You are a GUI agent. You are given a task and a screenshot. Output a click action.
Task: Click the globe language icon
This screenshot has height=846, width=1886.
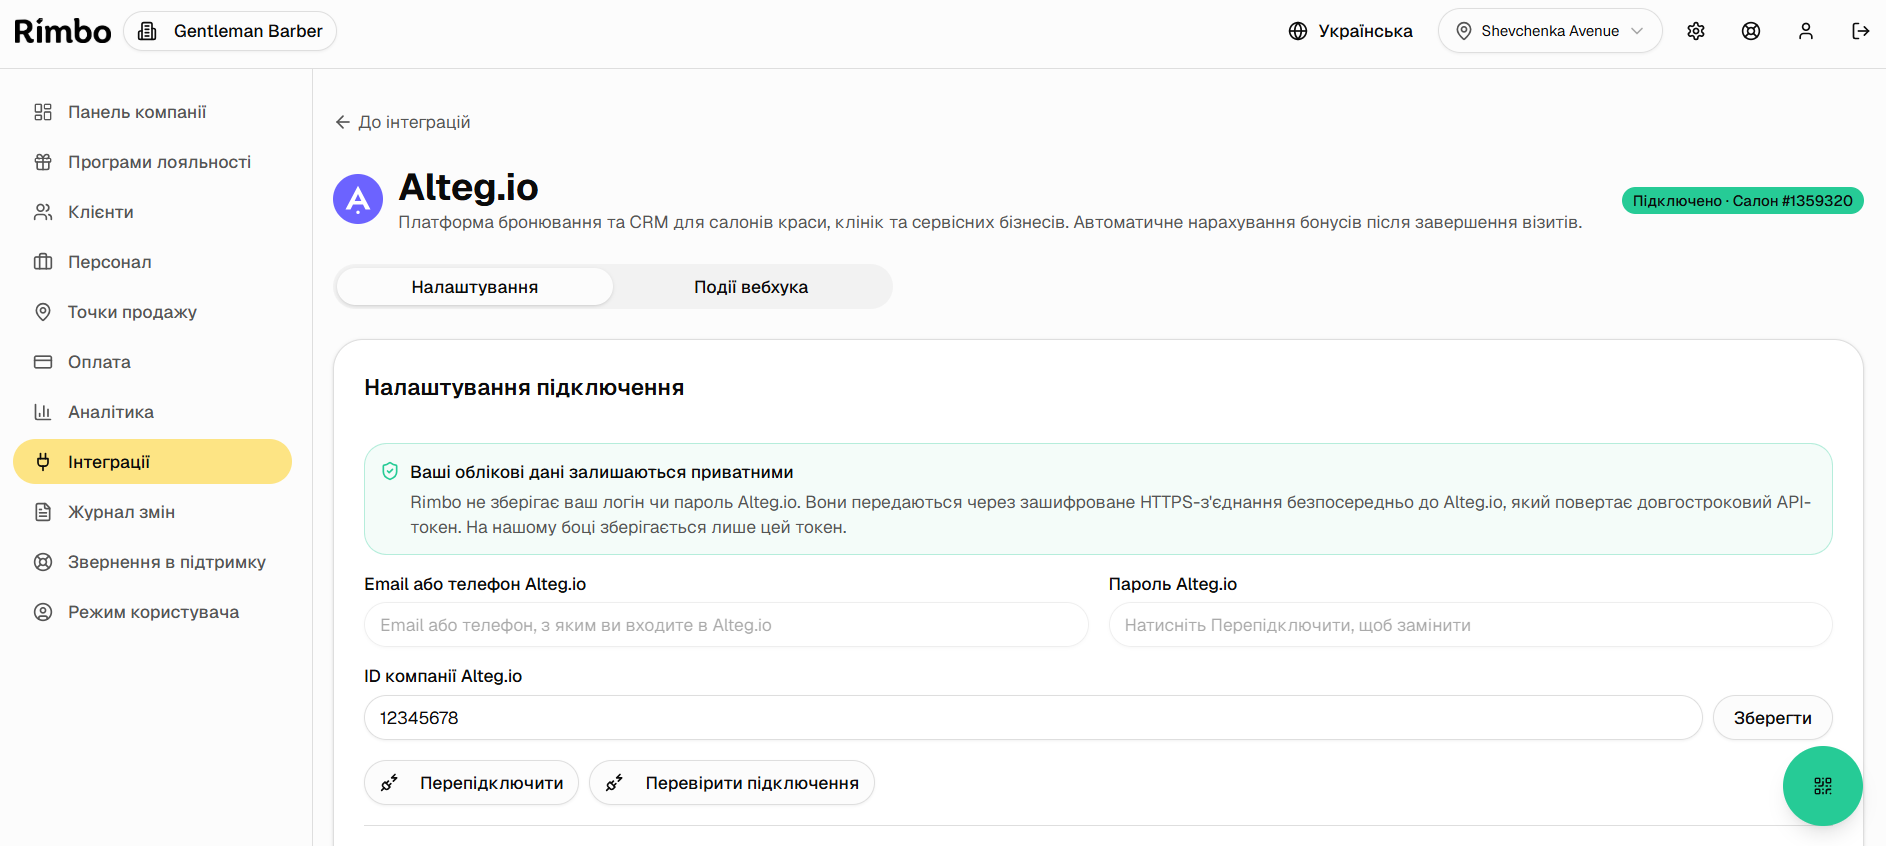(x=1298, y=31)
